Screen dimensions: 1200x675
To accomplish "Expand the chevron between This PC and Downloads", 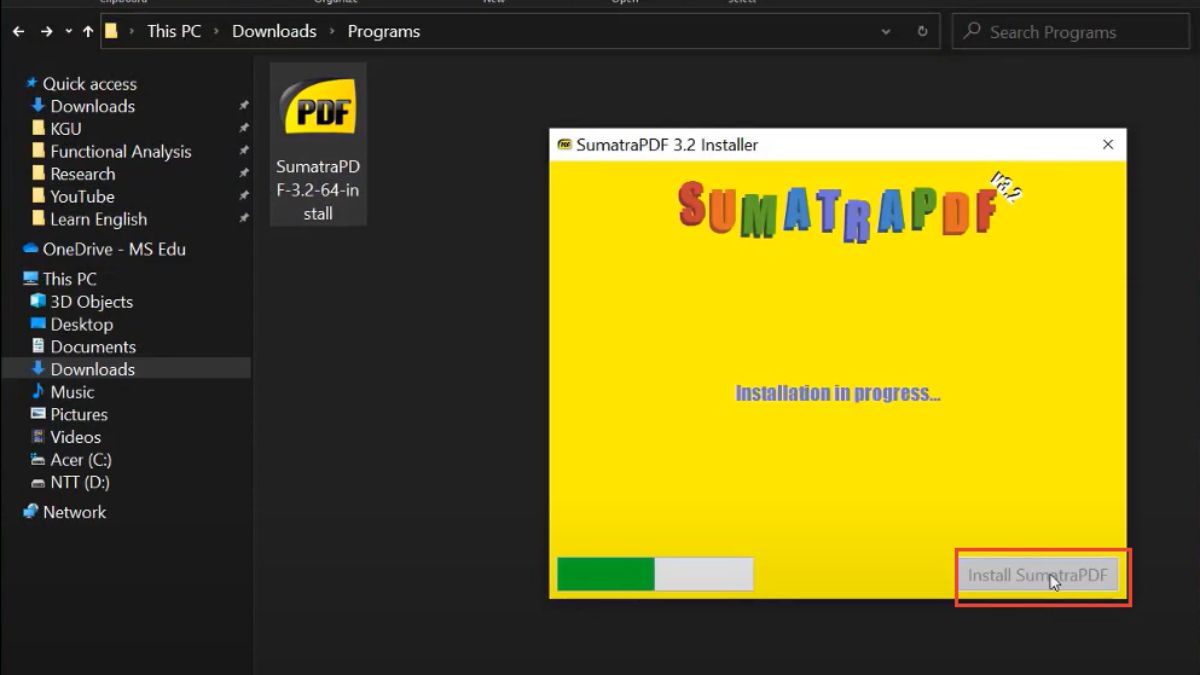I will [217, 32].
